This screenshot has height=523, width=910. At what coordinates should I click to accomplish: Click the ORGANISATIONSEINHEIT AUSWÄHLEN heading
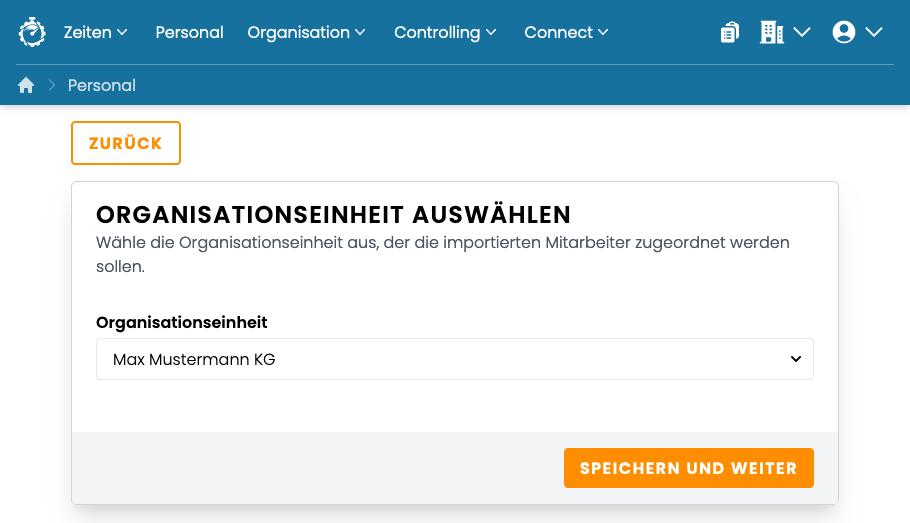coord(334,215)
